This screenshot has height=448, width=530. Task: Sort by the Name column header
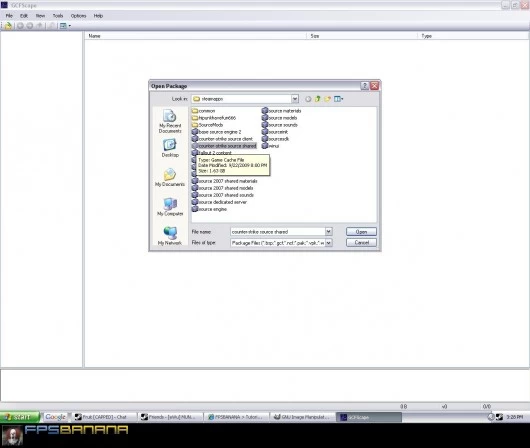(x=195, y=36)
